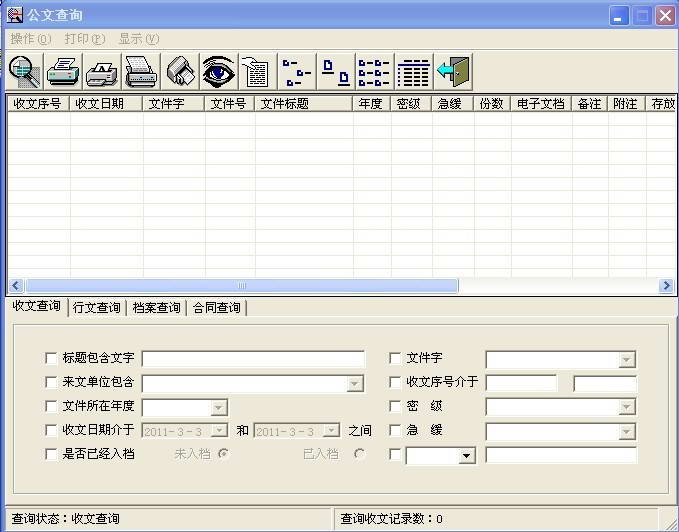The width and height of the screenshot is (679, 532).
Task: Expand the 文件字 dropdown list
Action: [626, 359]
